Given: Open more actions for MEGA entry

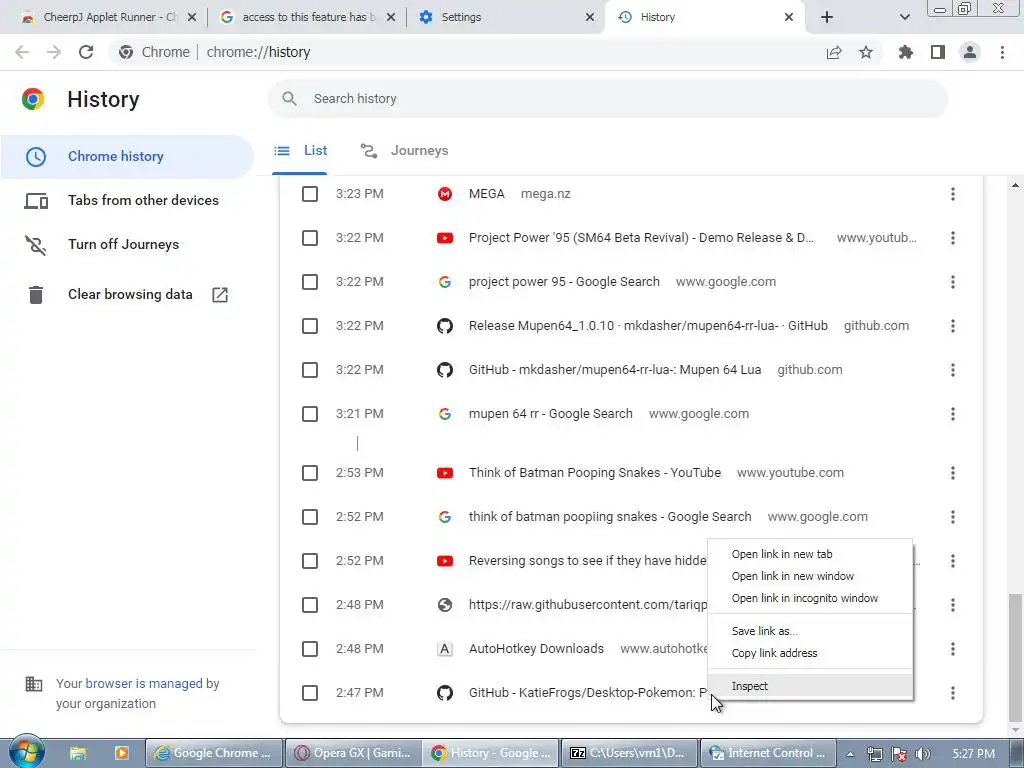Looking at the screenshot, I should coord(953,194).
